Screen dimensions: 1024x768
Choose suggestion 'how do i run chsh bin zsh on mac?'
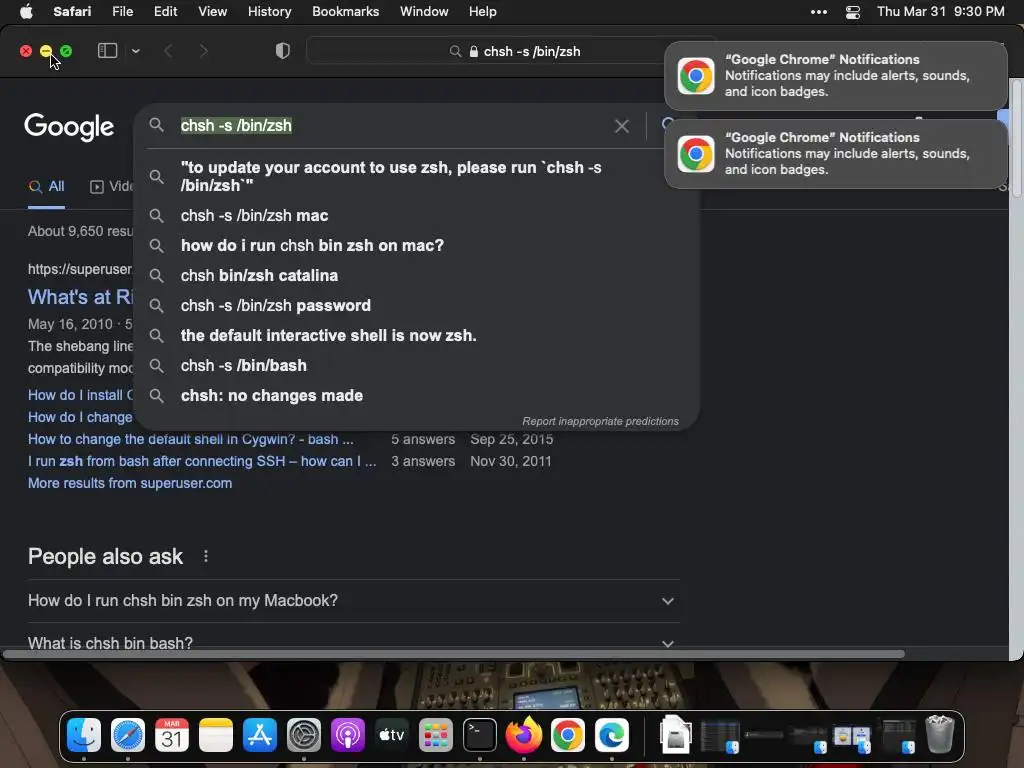click(x=416, y=246)
